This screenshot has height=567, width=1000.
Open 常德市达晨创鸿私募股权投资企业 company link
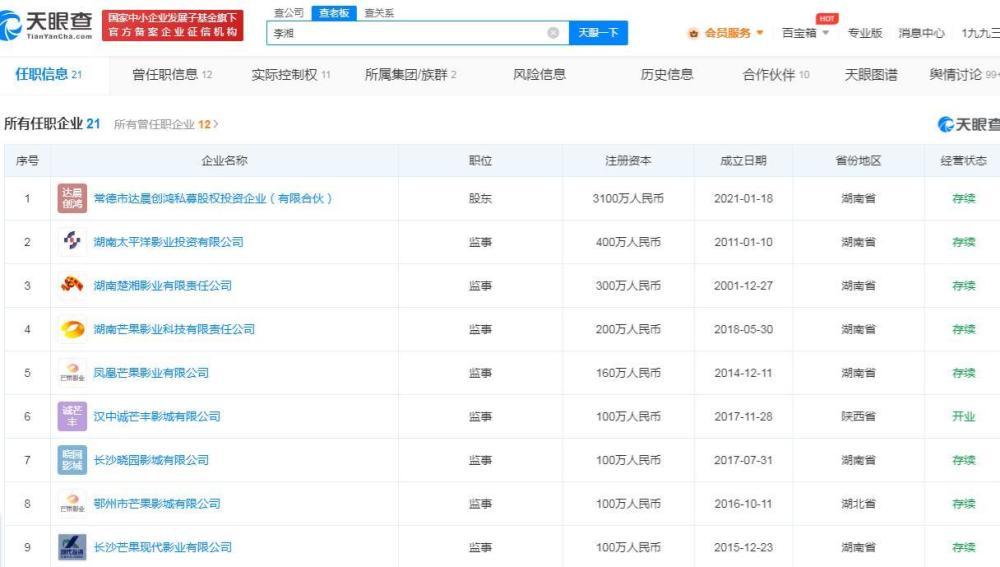coord(213,198)
